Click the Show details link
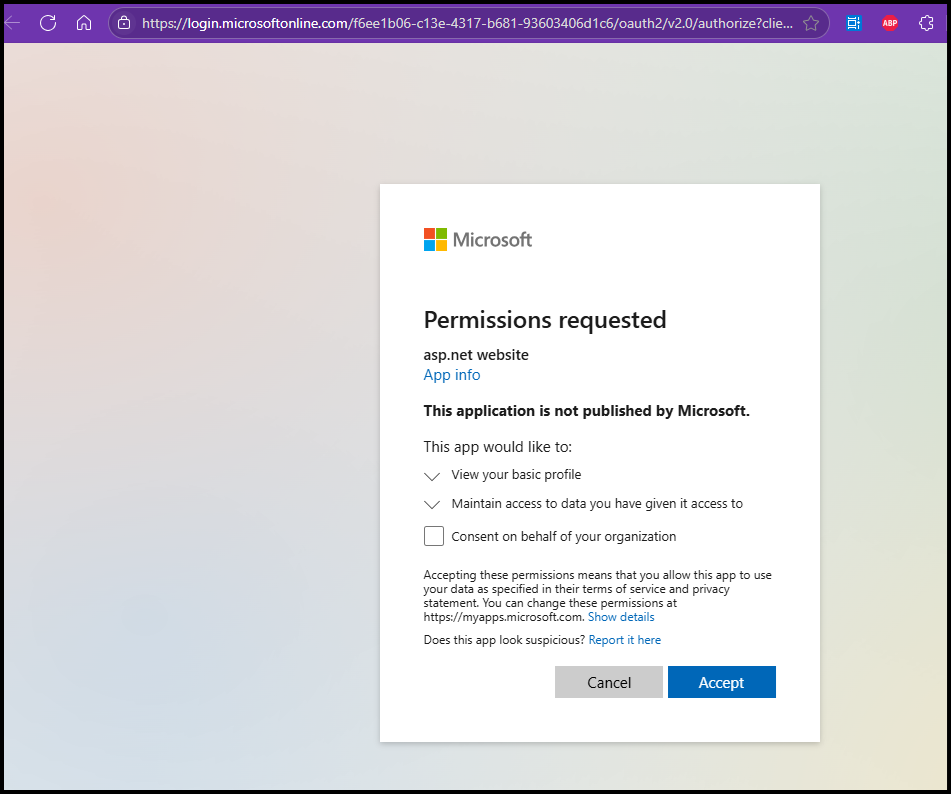This screenshot has width=951, height=794. (621, 617)
